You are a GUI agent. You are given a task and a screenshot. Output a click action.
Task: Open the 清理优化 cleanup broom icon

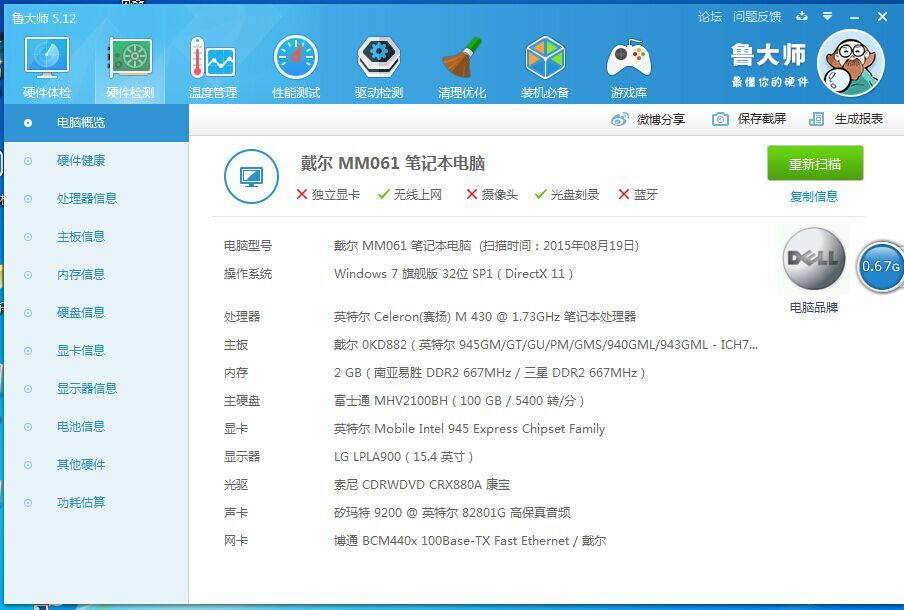pos(462,67)
